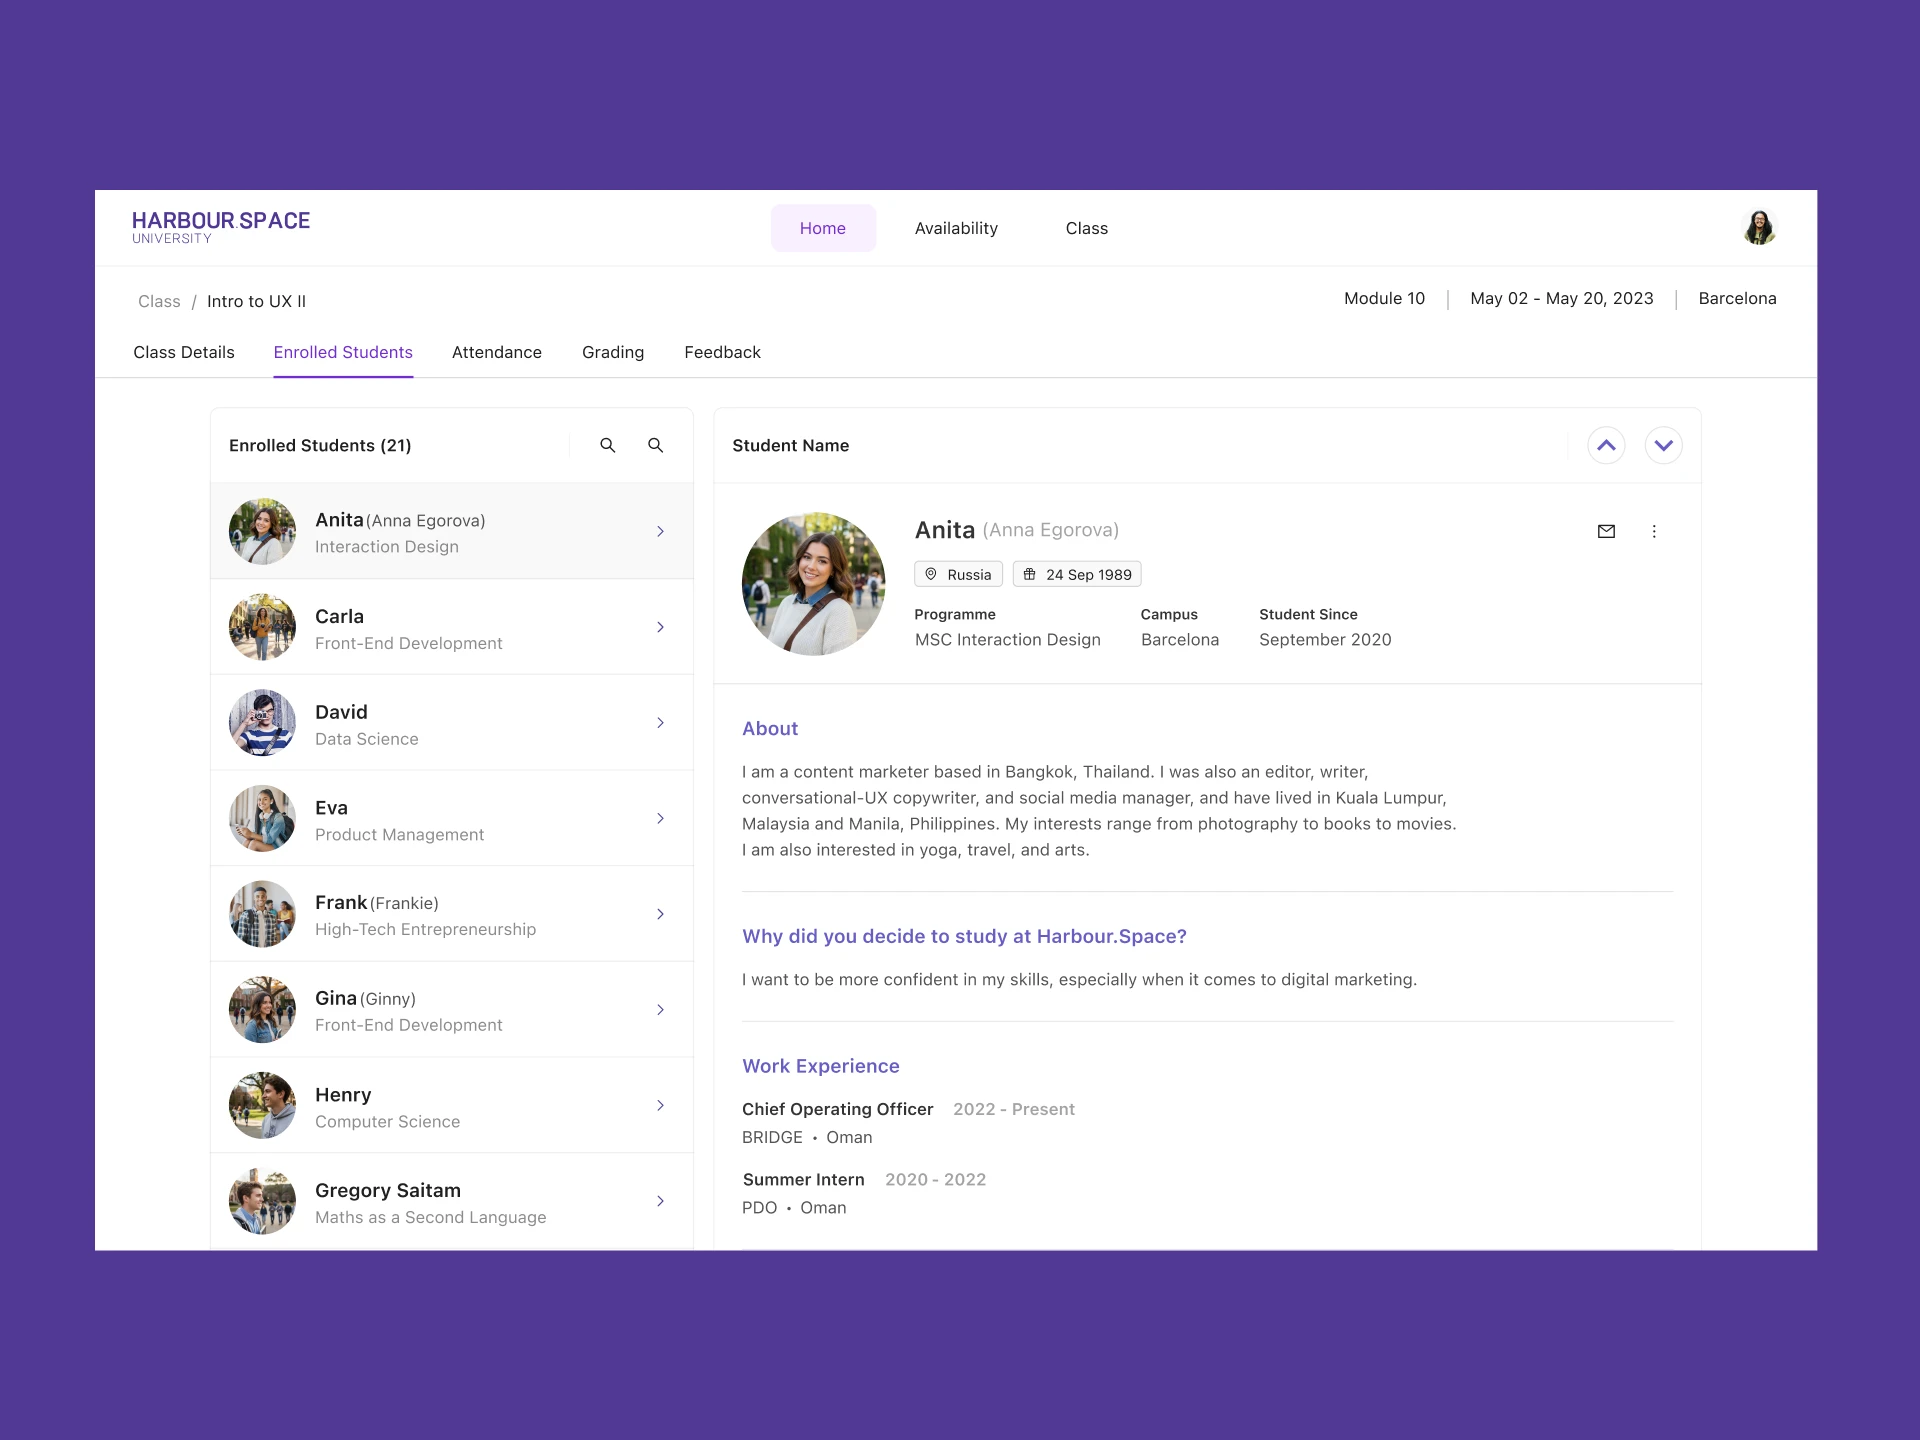This screenshot has width=1920, height=1440.
Task: Click the Harbour.Space University logo
Action: pyautogui.click(x=221, y=227)
